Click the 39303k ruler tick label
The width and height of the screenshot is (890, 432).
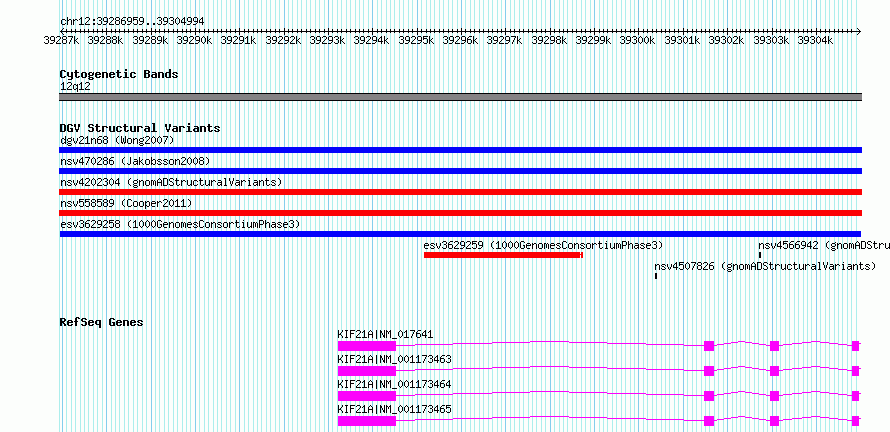pos(771,40)
